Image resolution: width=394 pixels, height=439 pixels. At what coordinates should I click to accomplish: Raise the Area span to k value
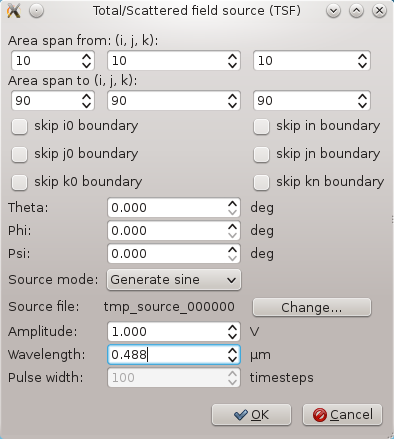tap(362, 96)
